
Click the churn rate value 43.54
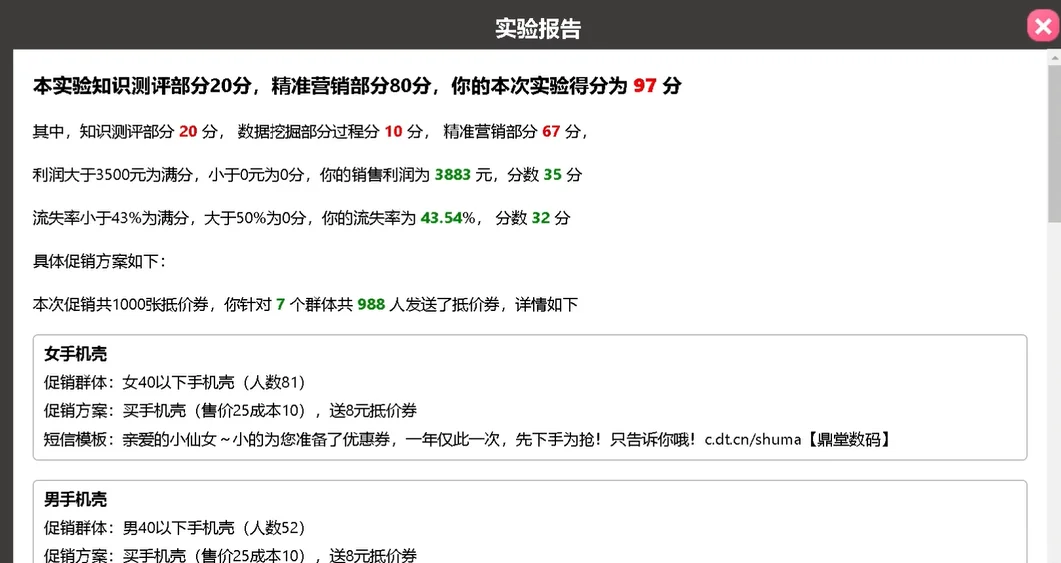[x=441, y=218]
